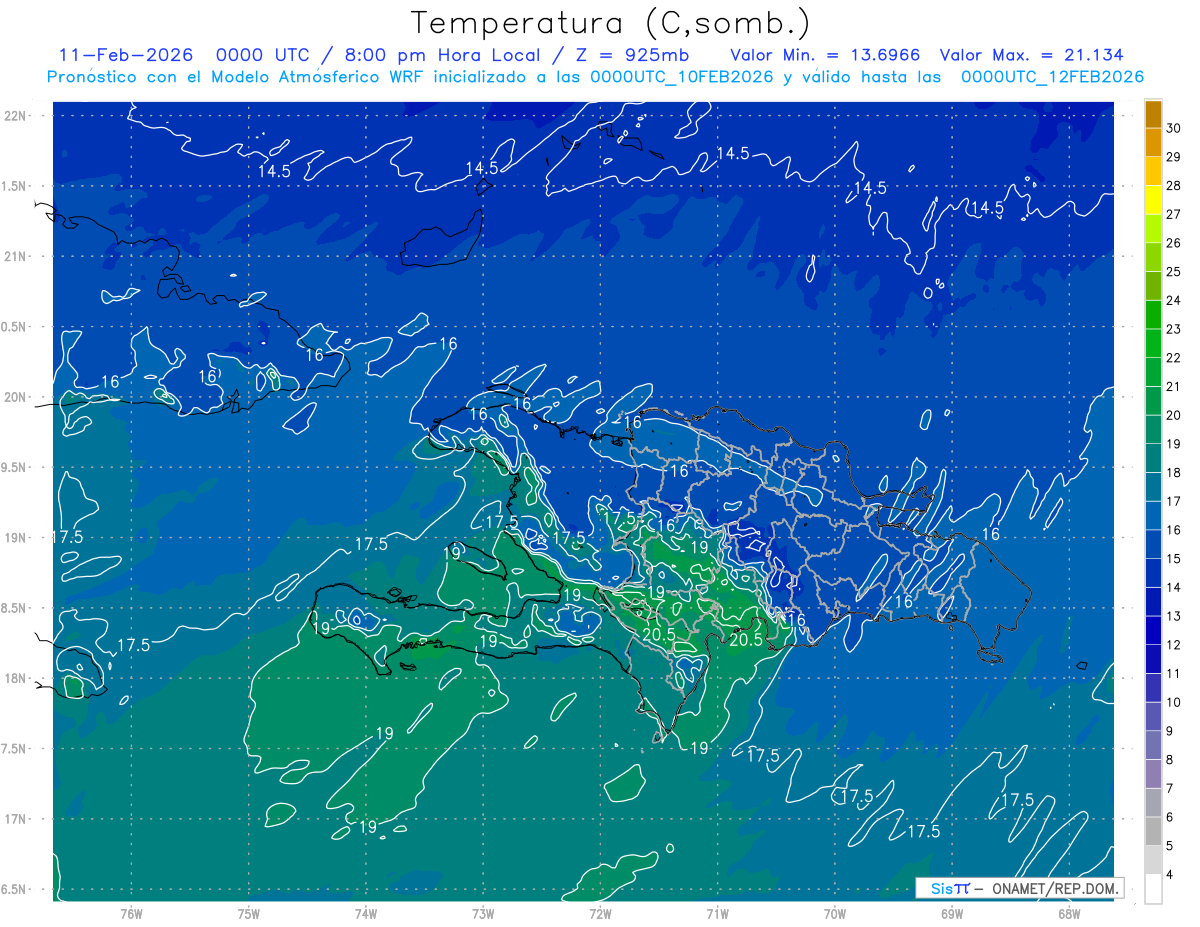Image resolution: width=1200 pixels, height=927 pixels.
Task: Click the '75W' longitude axis label
Action: 249,914
